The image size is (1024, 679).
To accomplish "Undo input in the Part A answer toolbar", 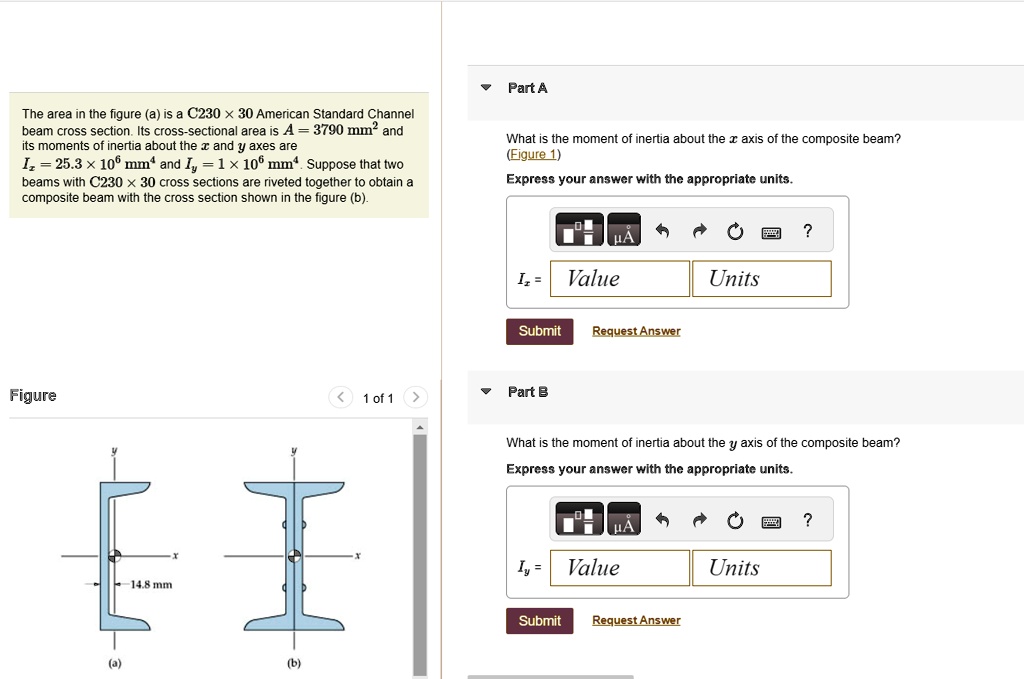I will (661, 229).
